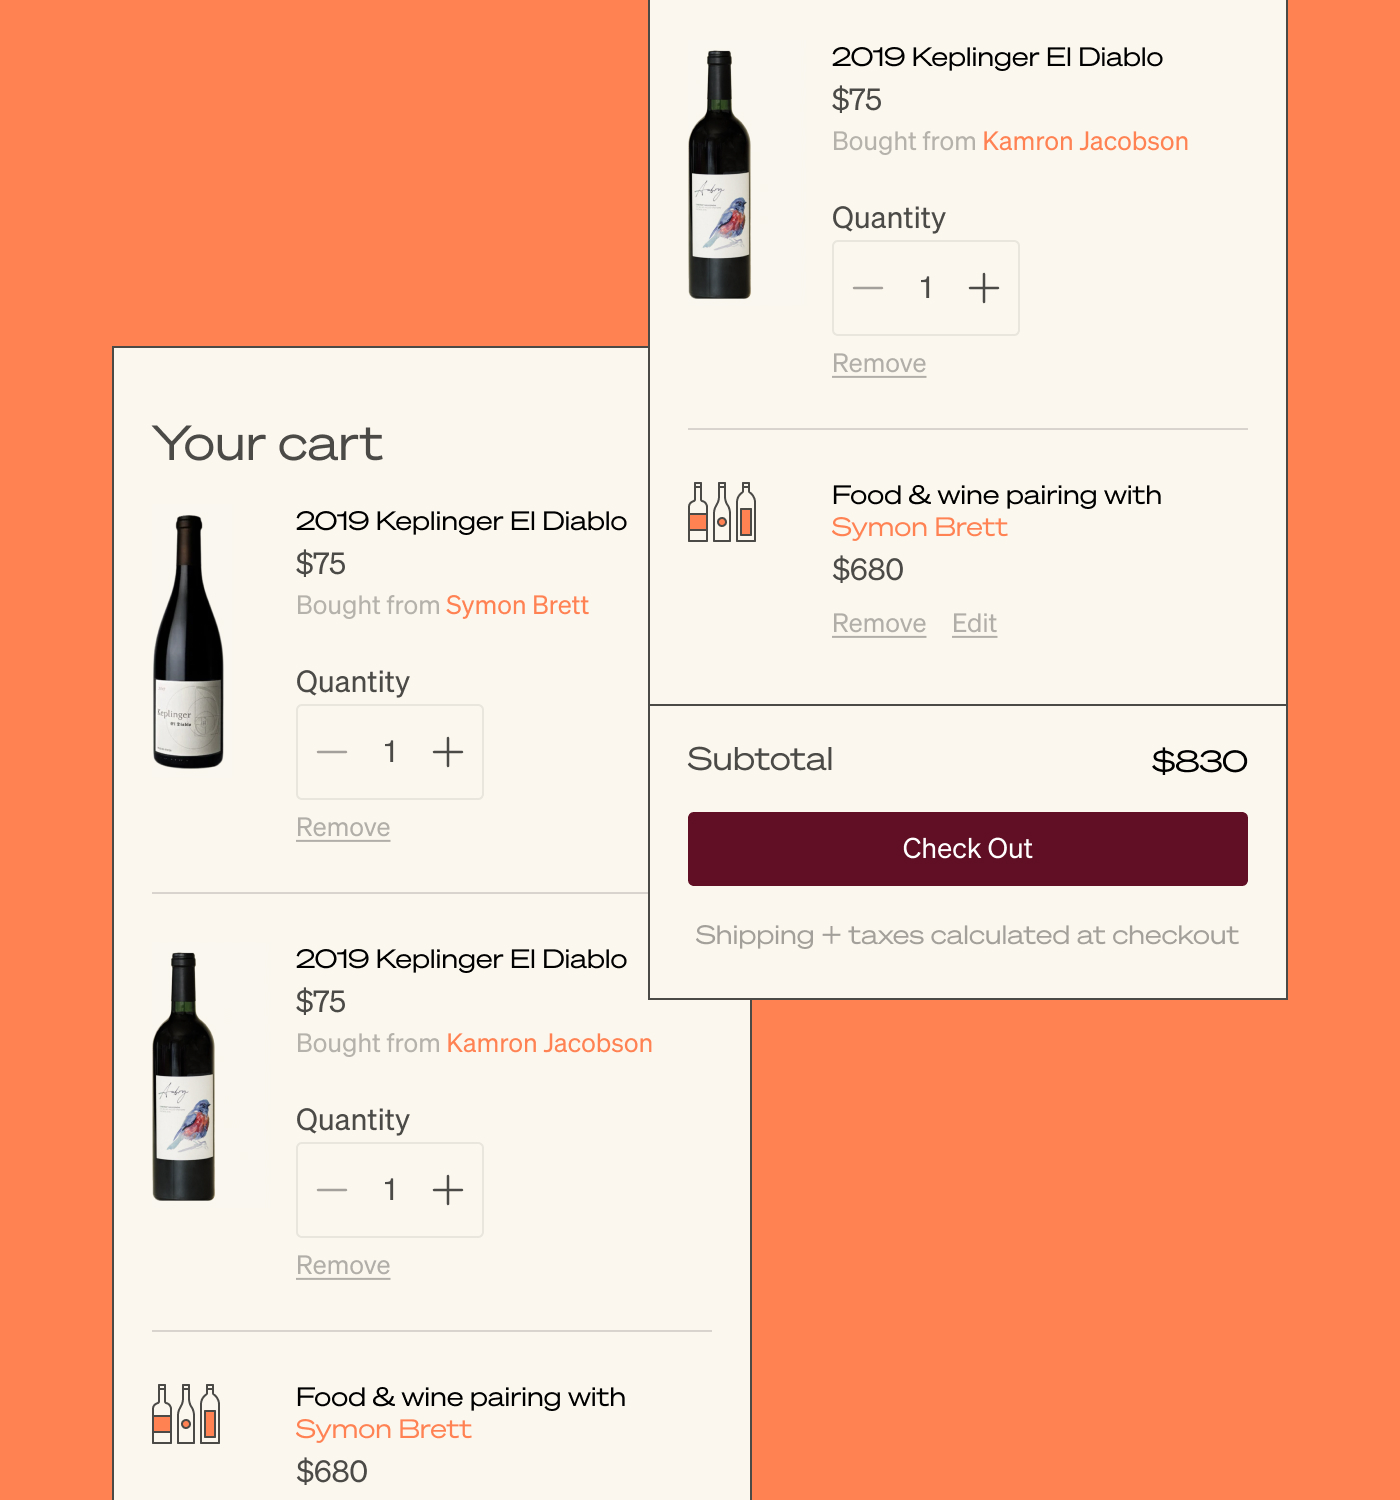
Task: Select the top bottle thumbnail under Your cart
Action: click(x=188, y=640)
